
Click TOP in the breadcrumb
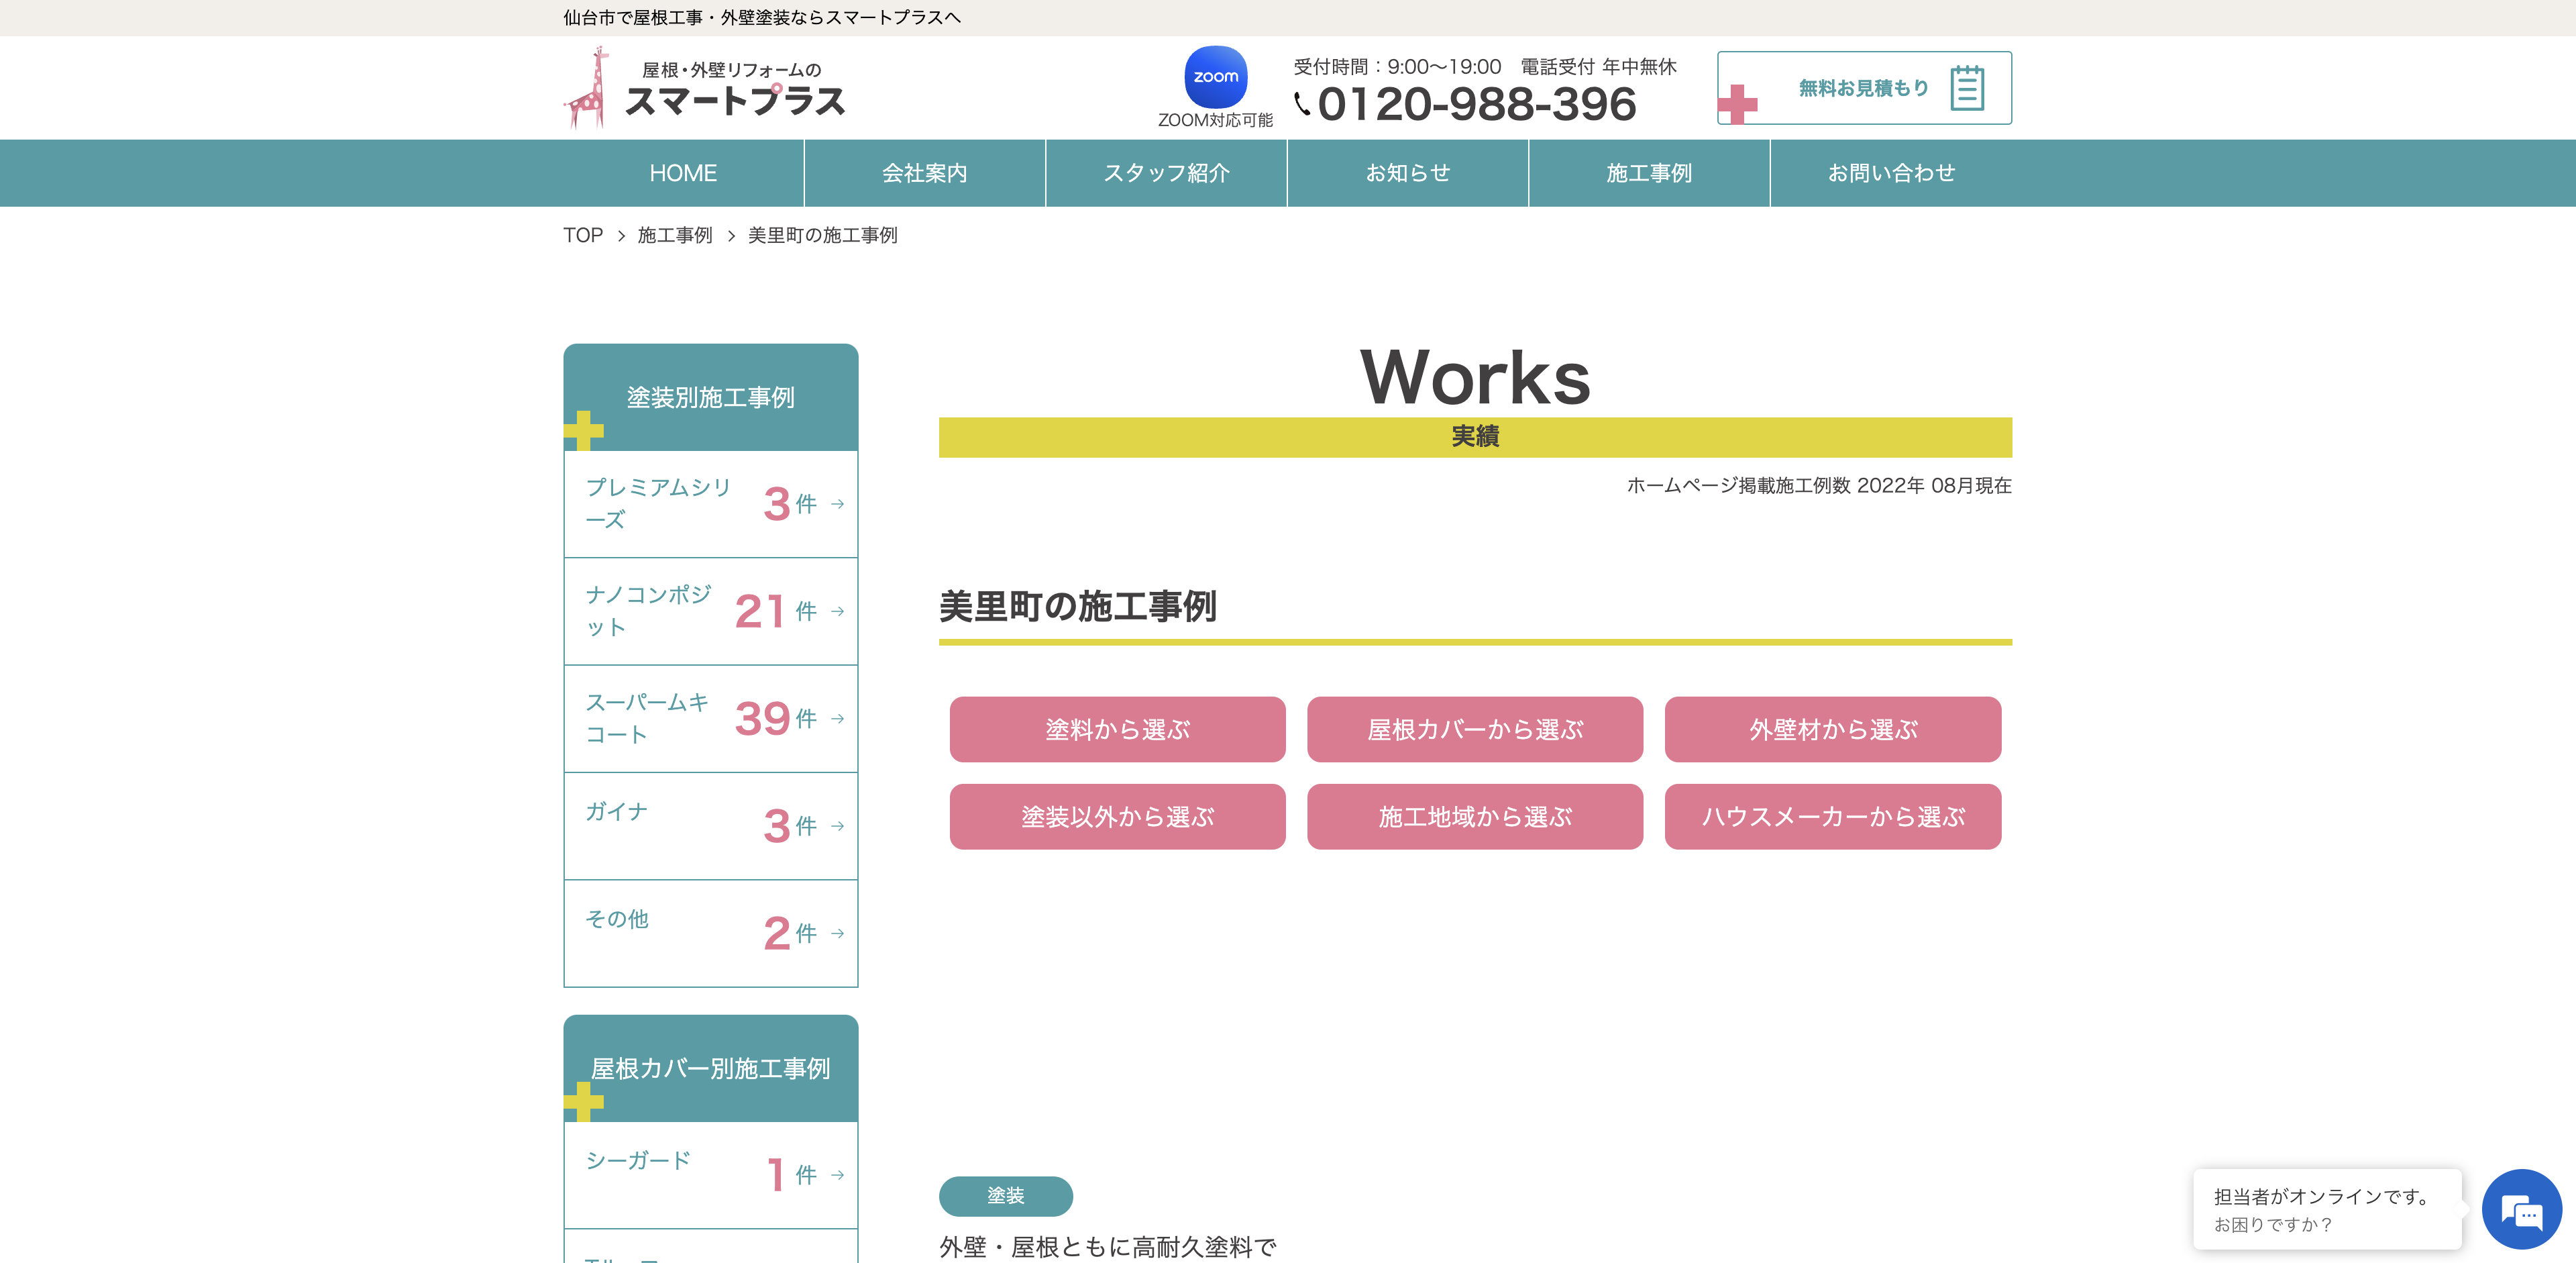tap(583, 235)
